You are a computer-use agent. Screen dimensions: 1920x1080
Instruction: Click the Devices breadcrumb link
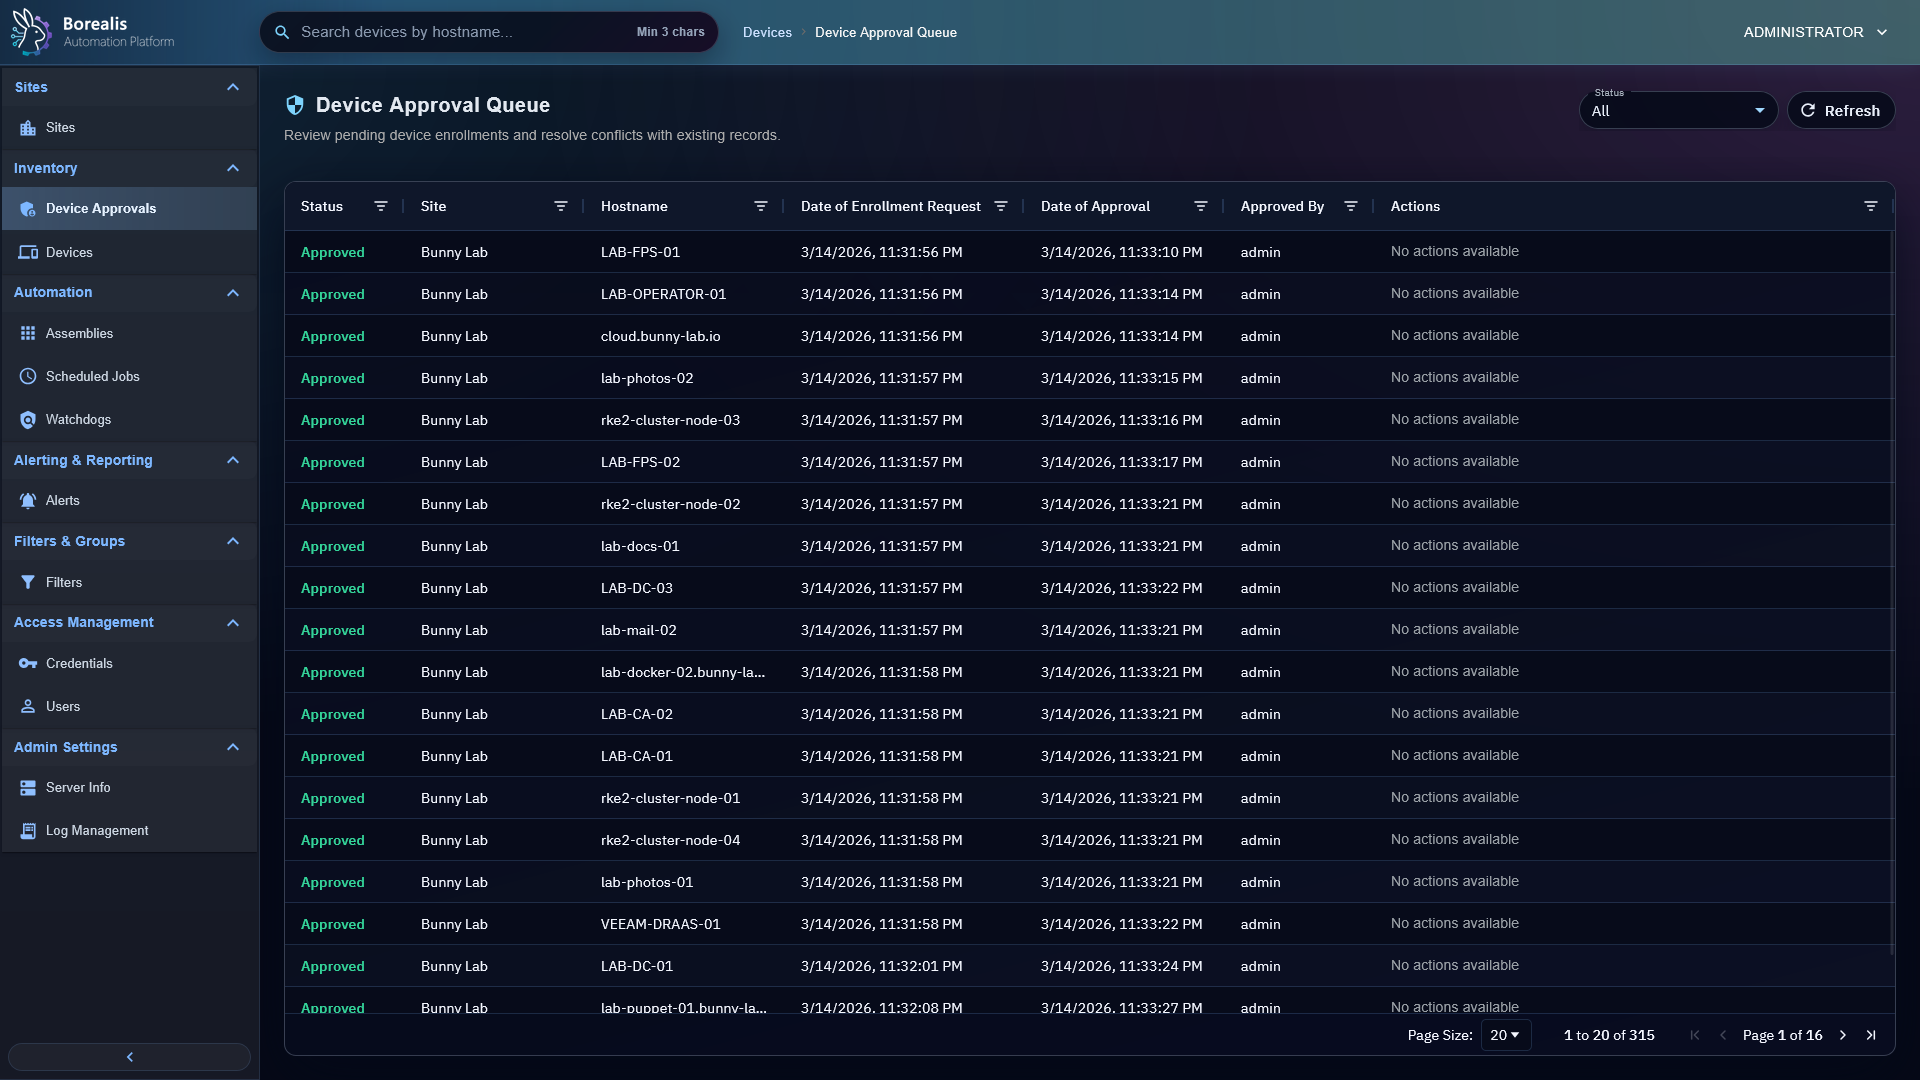tap(767, 33)
